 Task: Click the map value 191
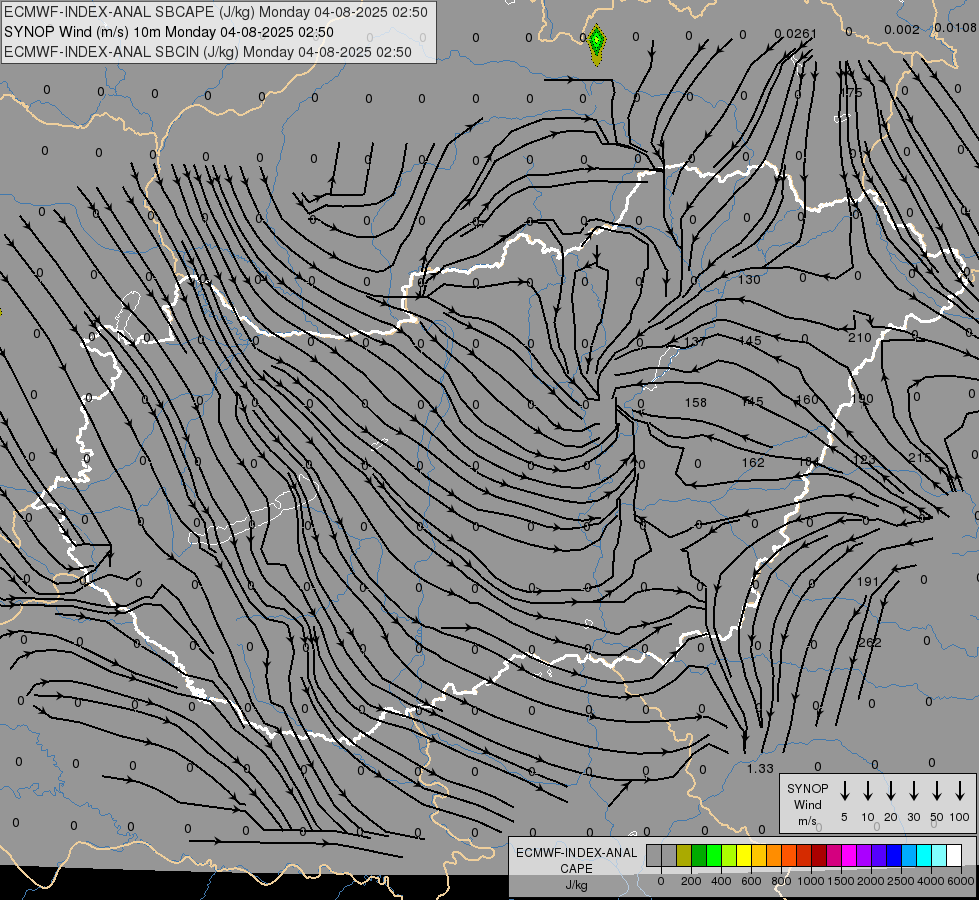coord(867,581)
